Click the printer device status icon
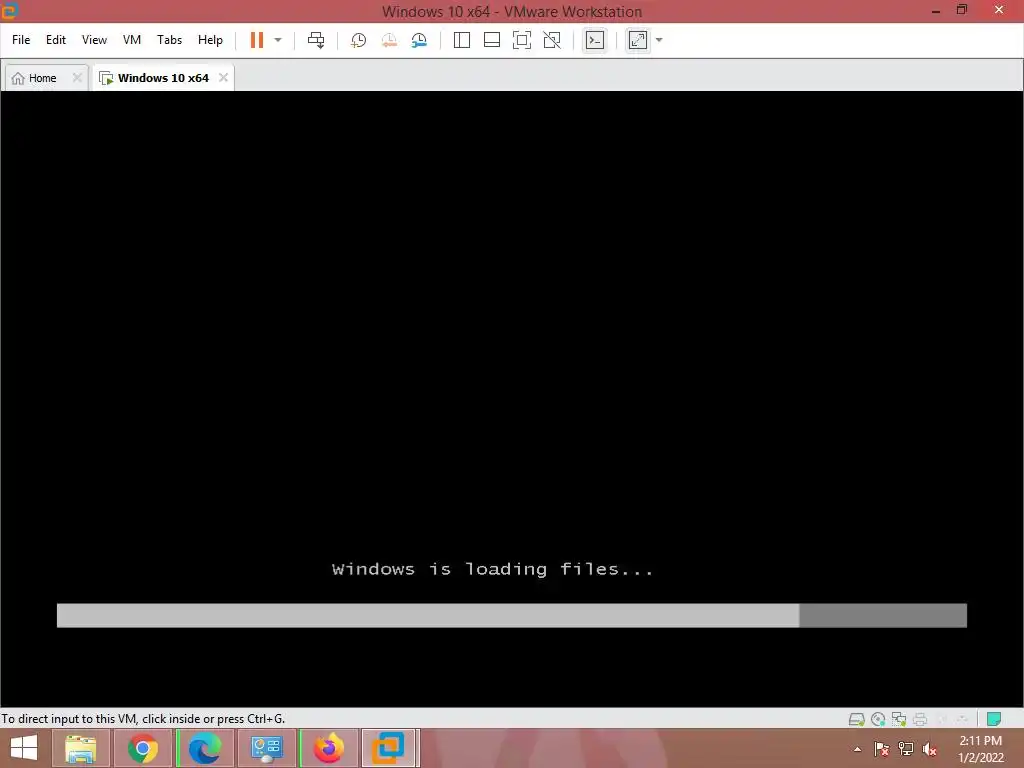1024x768 pixels. 920,719
